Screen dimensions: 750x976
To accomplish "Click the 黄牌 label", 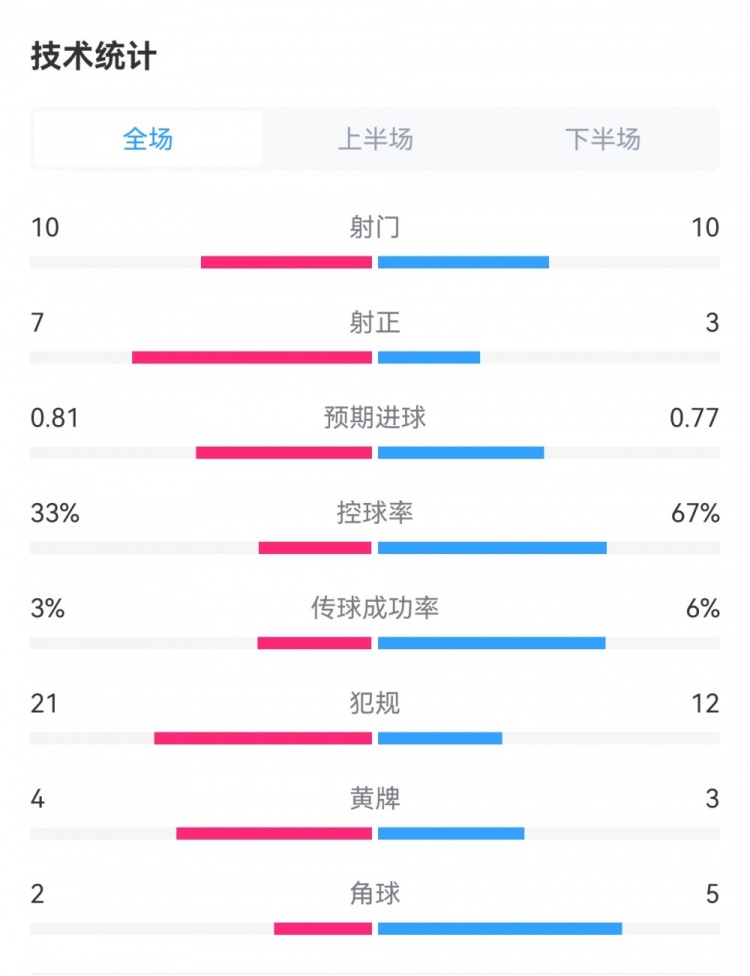I will [x=375, y=798].
